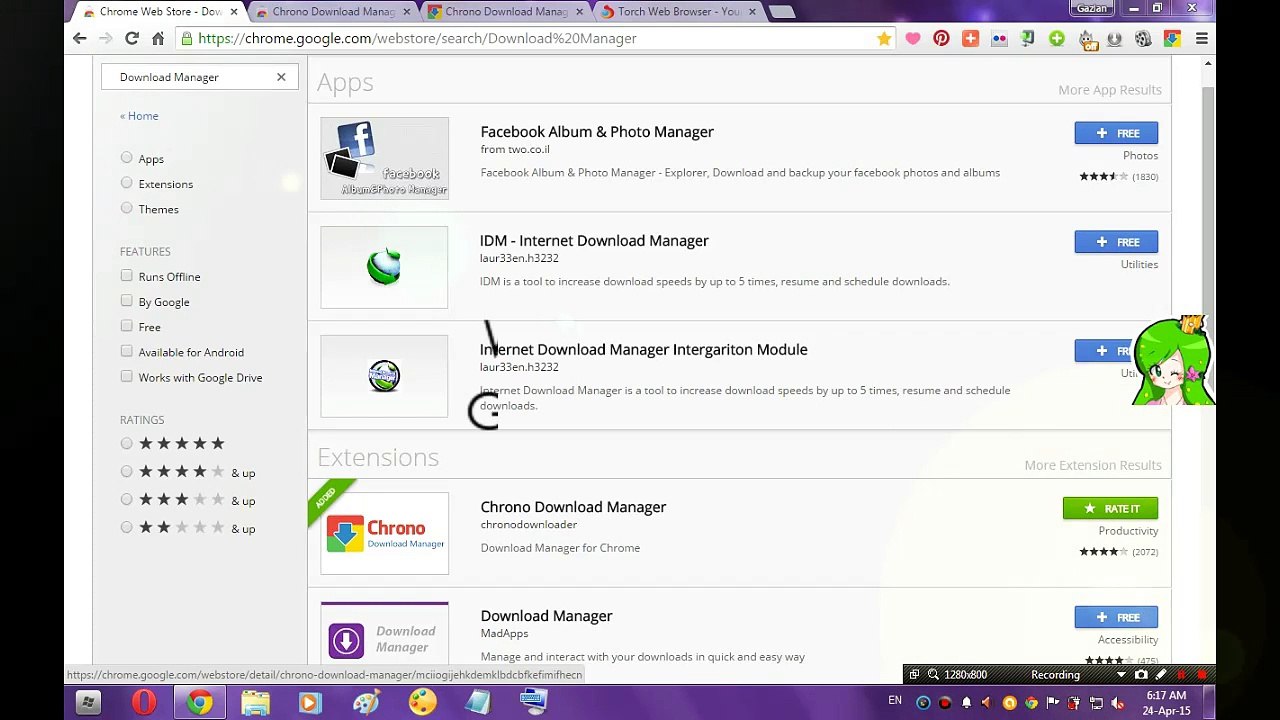Image resolution: width=1280 pixels, height=720 pixels.
Task: Check Works with Google Drive filter
Action: tap(126, 377)
